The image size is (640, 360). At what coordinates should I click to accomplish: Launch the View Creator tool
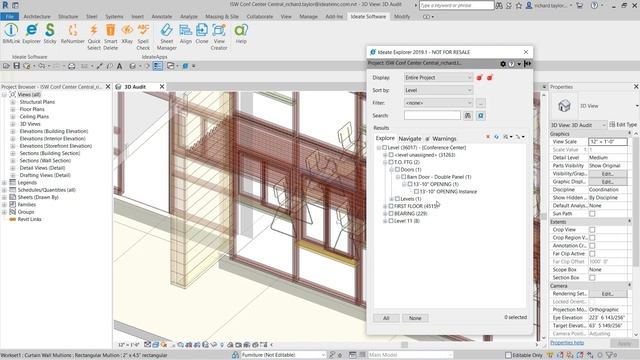point(219,37)
